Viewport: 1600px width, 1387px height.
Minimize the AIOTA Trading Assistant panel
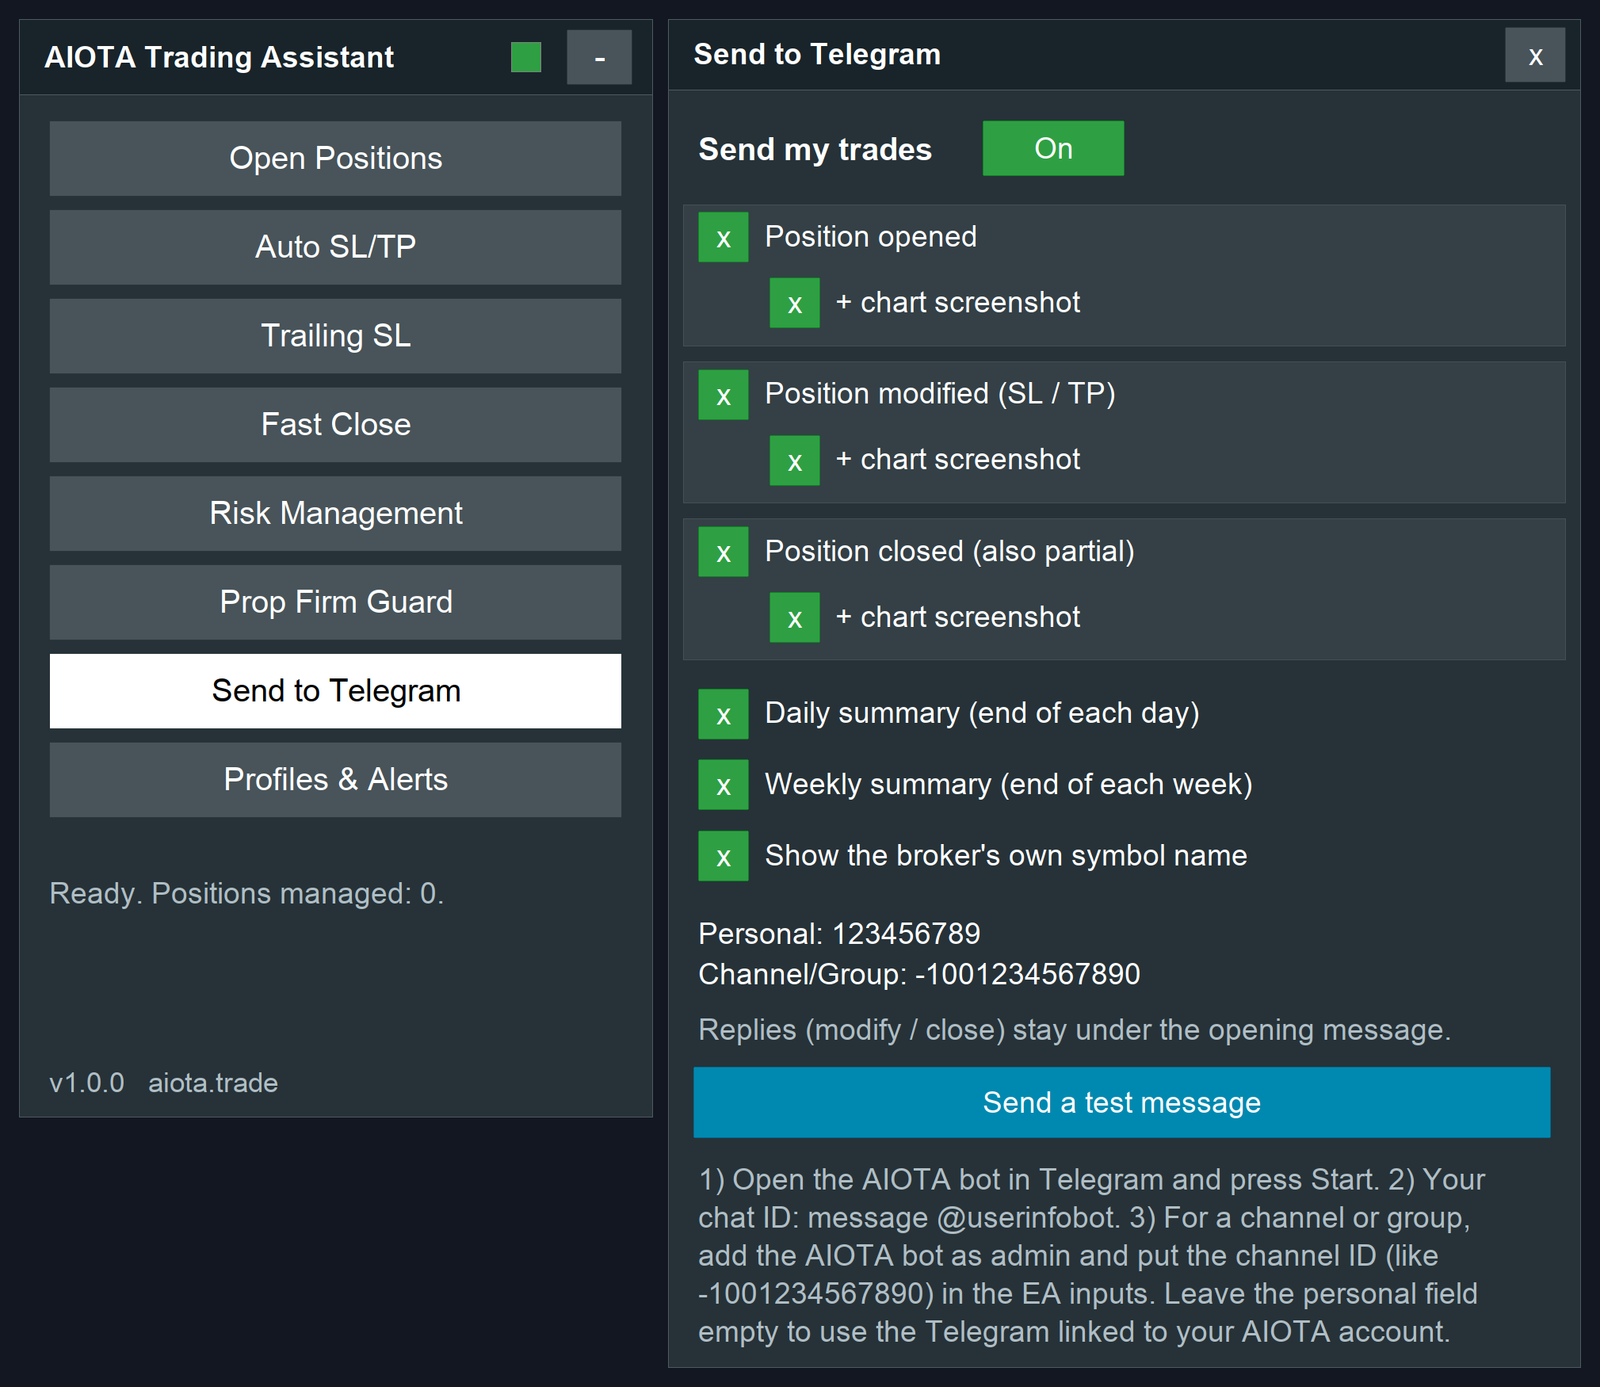(599, 57)
